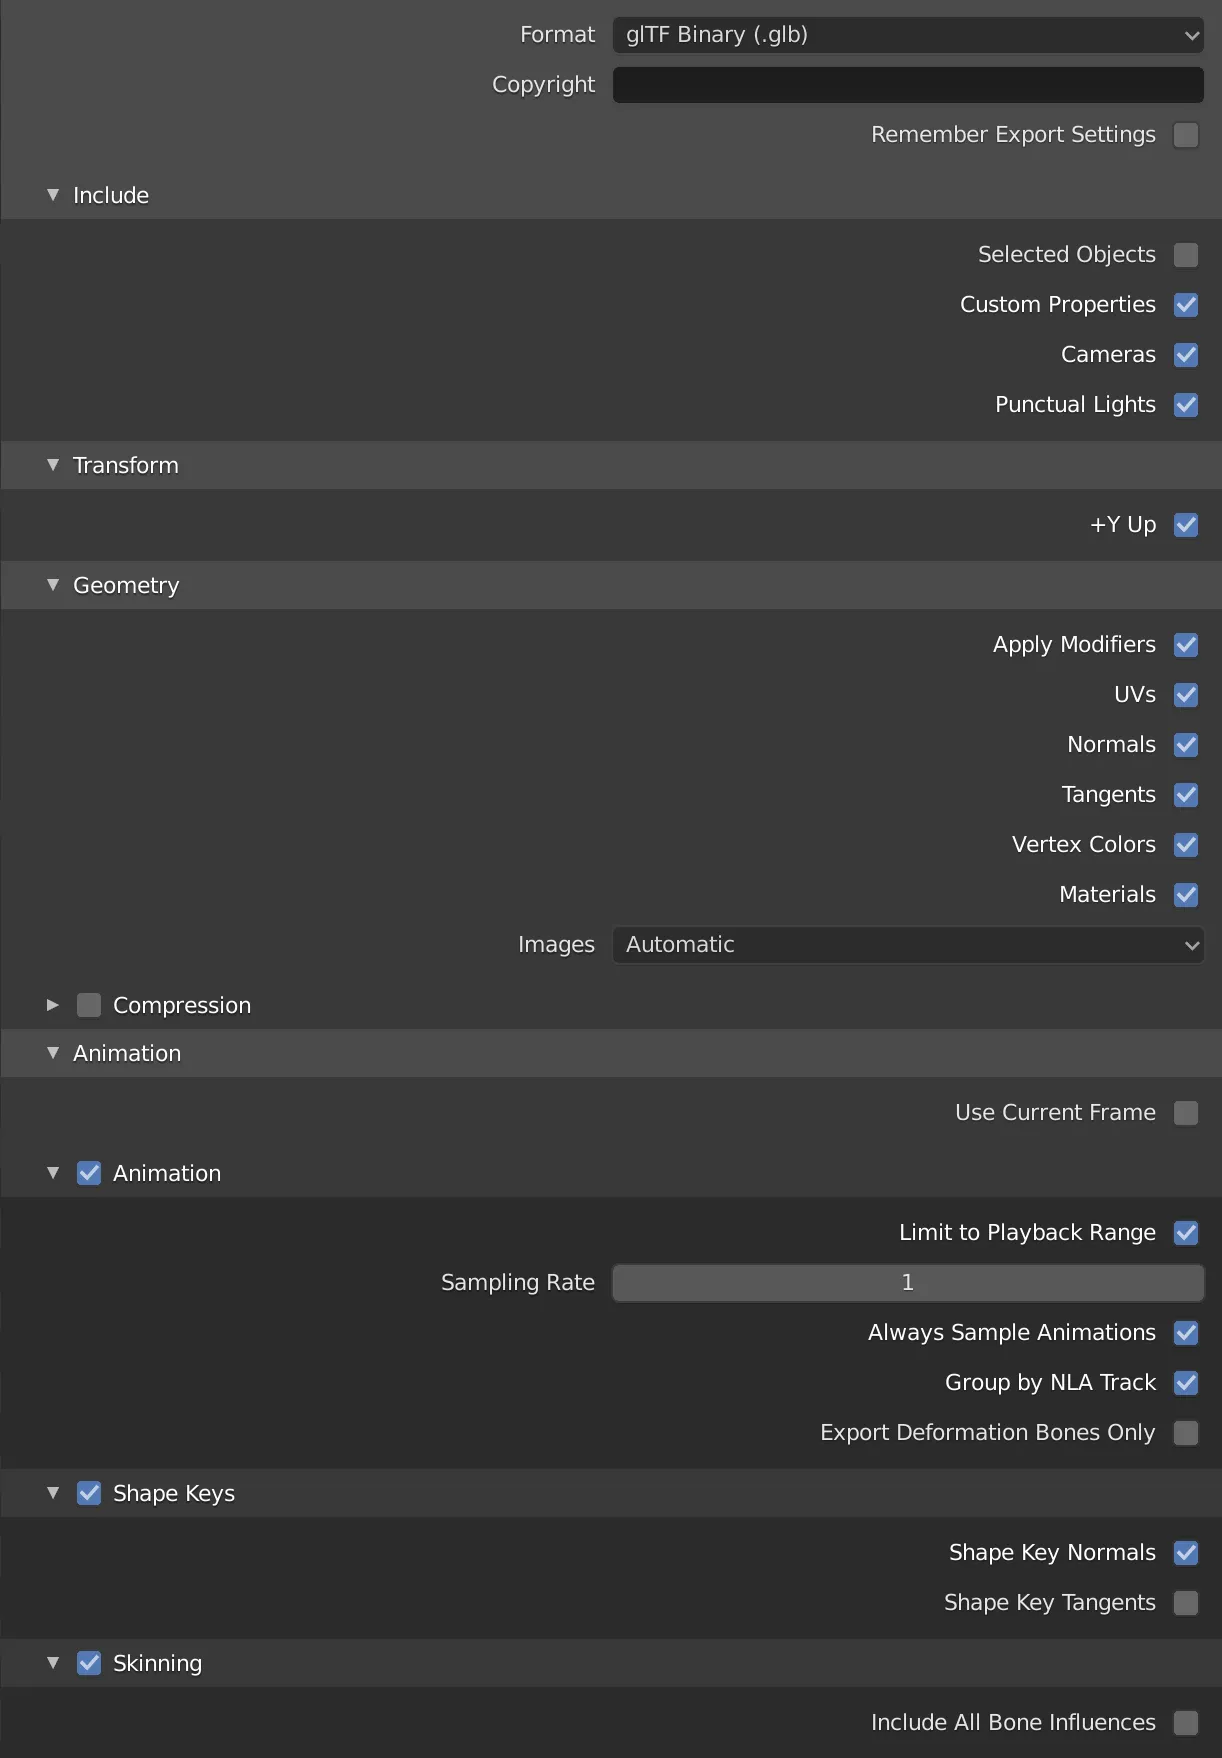Uncheck the Tangents option
Viewport: 1222px width, 1758px height.
1186,795
